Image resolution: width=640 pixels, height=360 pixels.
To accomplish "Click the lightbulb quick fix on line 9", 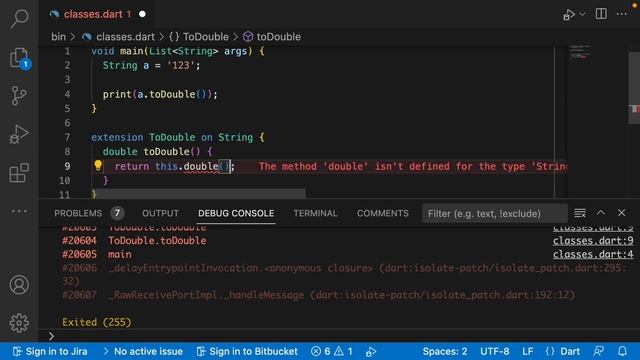I will point(98,165).
